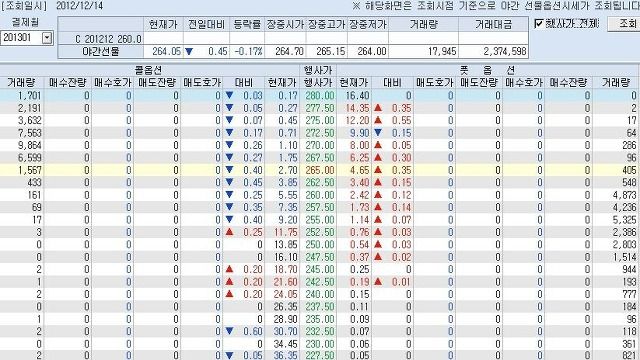Select the strike price 262.50 cell
Screen dimensions: 640x360
tap(319, 182)
